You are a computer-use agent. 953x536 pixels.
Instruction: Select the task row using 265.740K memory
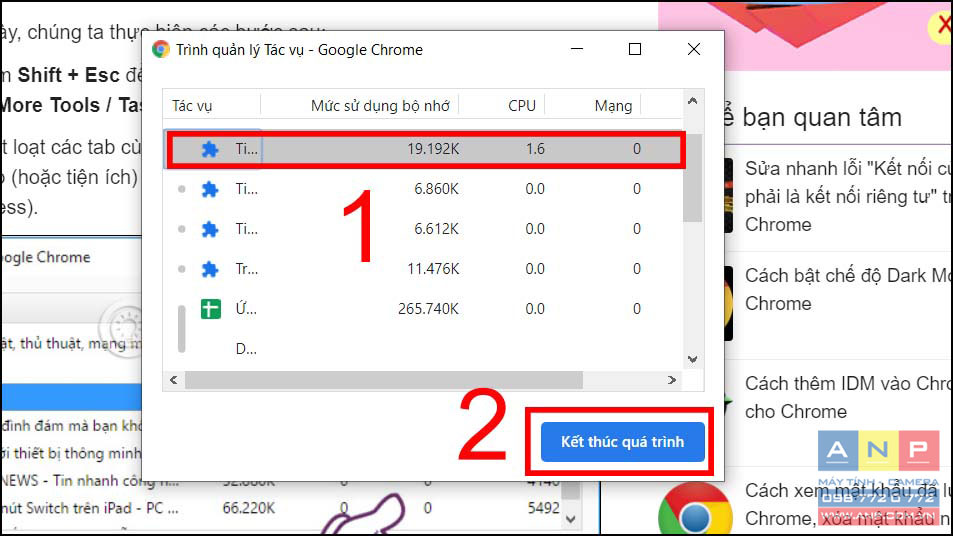tap(423, 309)
